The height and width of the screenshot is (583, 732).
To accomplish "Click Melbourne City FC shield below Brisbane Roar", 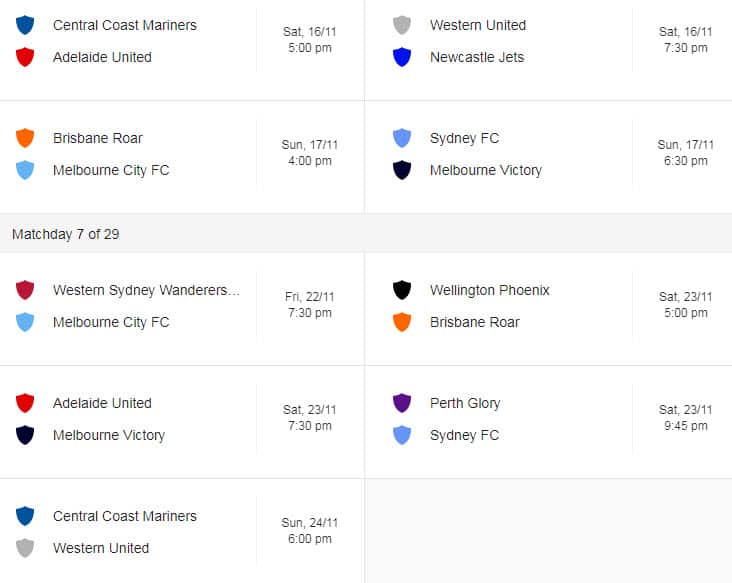I will 25,170.
